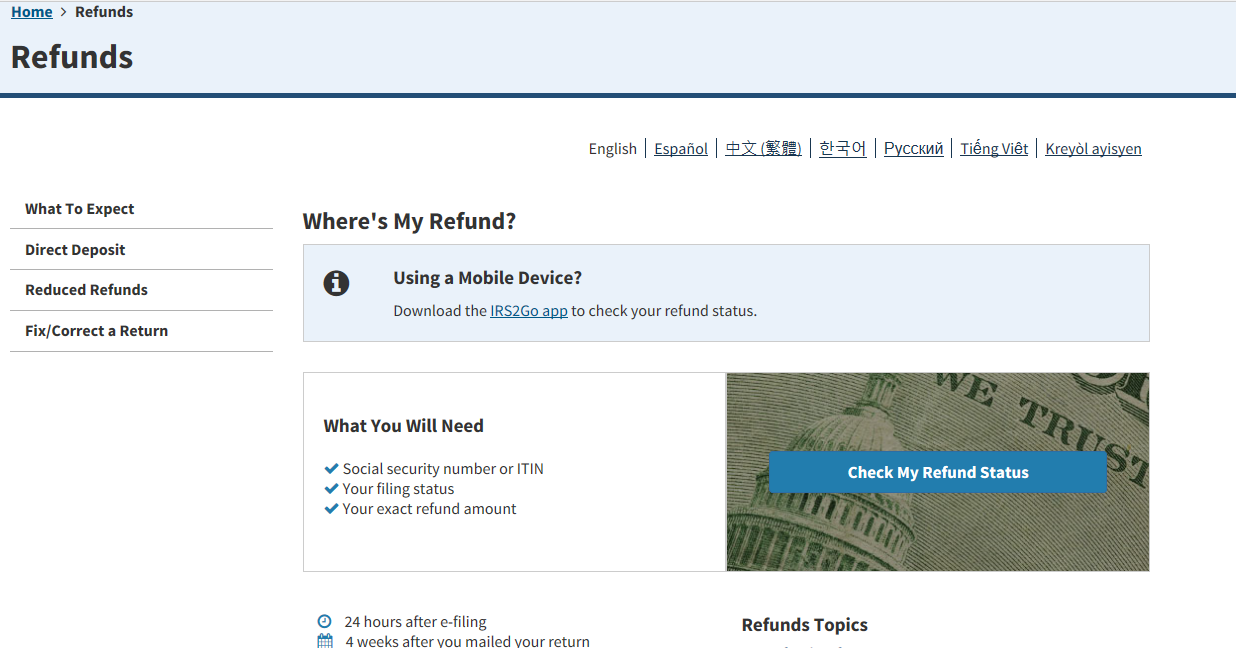The width and height of the screenshot is (1236, 648).
Task: Click the checkmark beside Your exact refund amount
Action: point(331,508)
